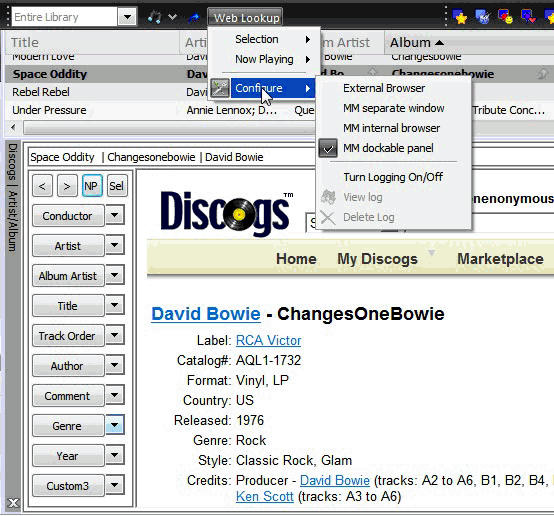Click the Conductor lookup button
Image resolution: width=554 pixels, height=516 pixels.
68,216
